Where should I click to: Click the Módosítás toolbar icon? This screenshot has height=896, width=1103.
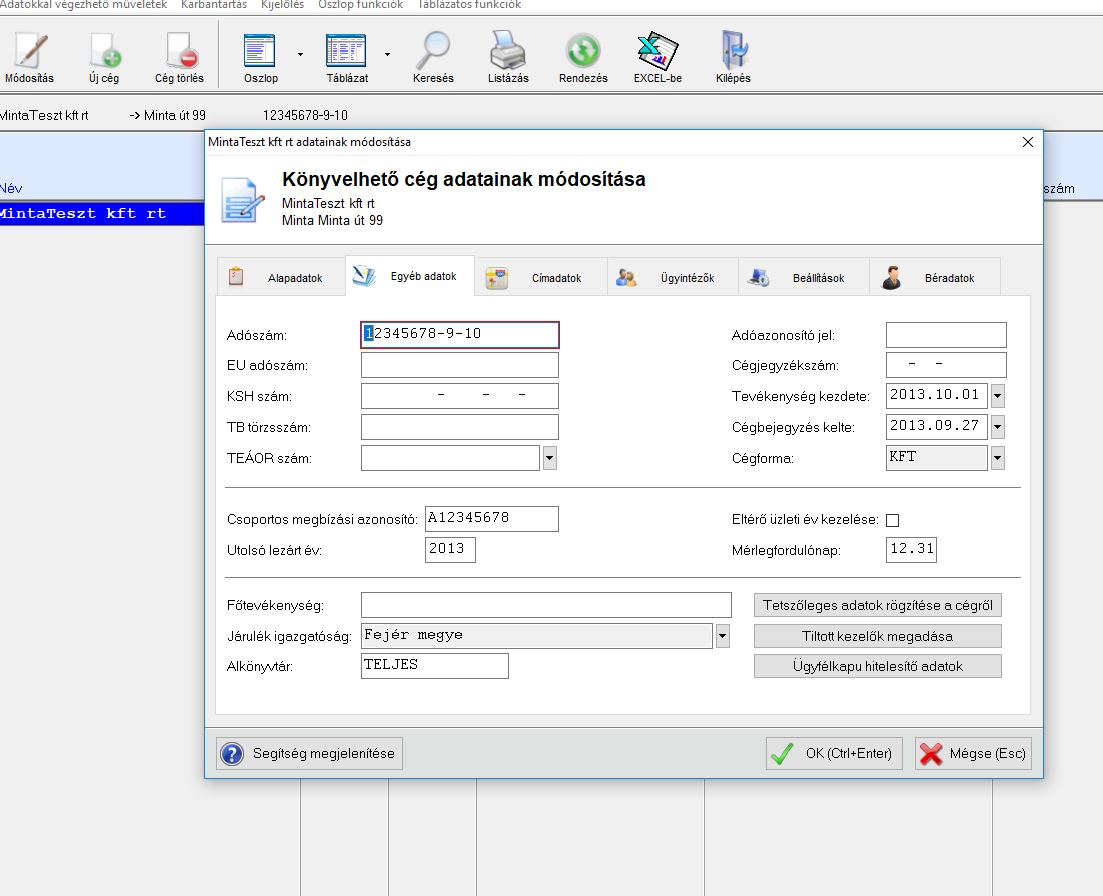tap(29, 56)
